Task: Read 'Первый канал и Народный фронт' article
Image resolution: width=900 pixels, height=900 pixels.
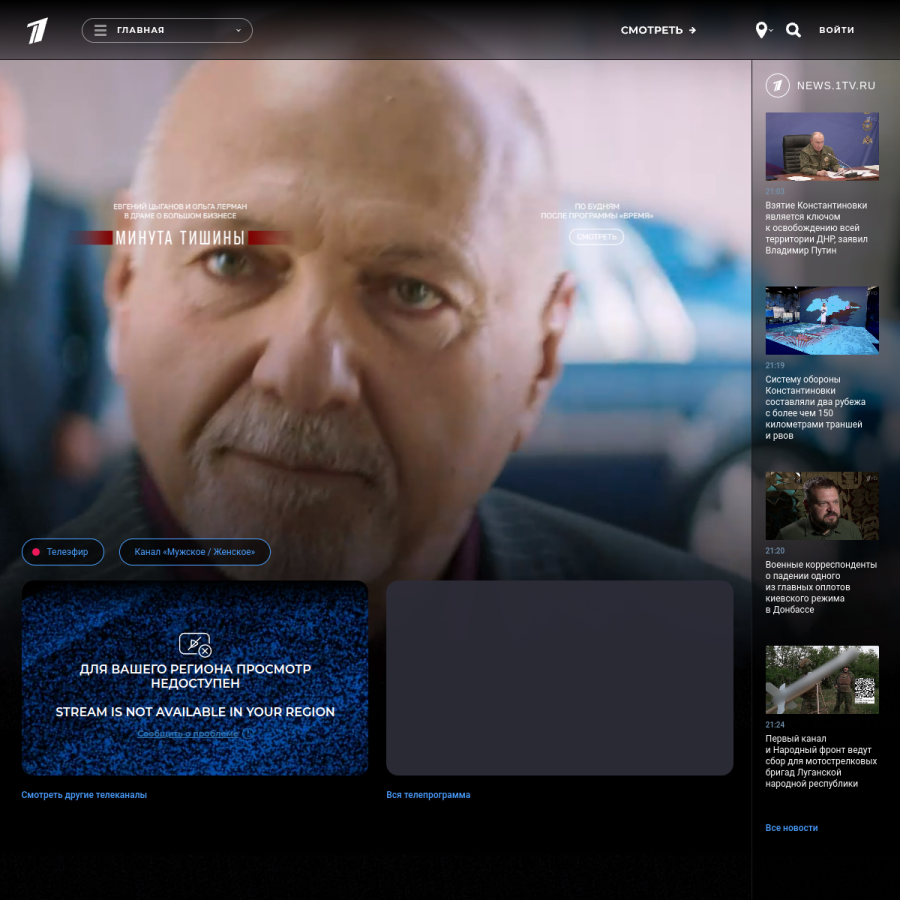Action: pyautogui.click(x=821, y=761)
